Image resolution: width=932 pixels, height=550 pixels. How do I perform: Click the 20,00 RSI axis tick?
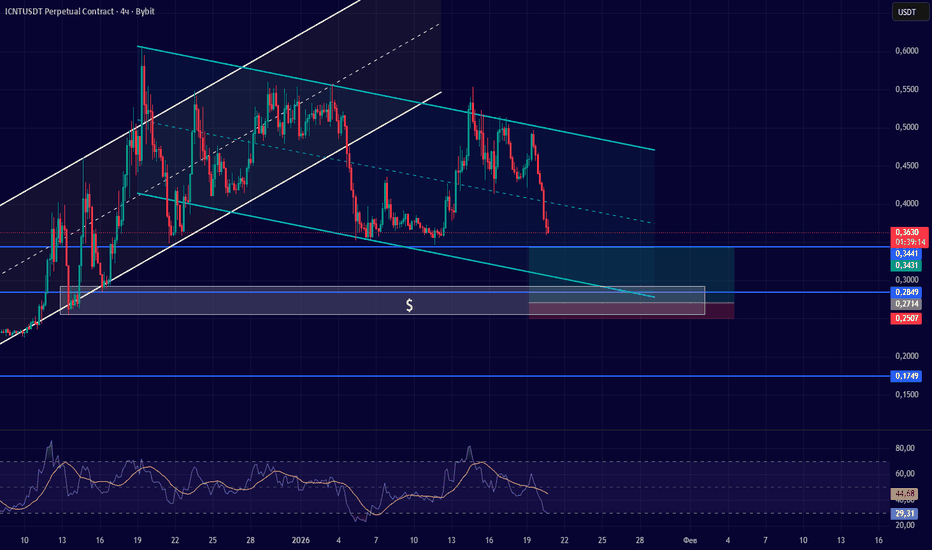(905, 526)
